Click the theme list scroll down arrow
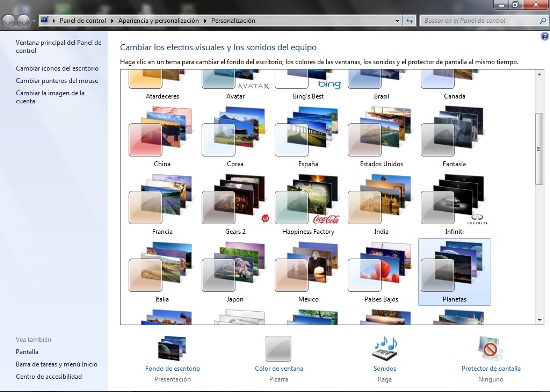The width and height of the screenshot is (550, 392). pos(539,320)
